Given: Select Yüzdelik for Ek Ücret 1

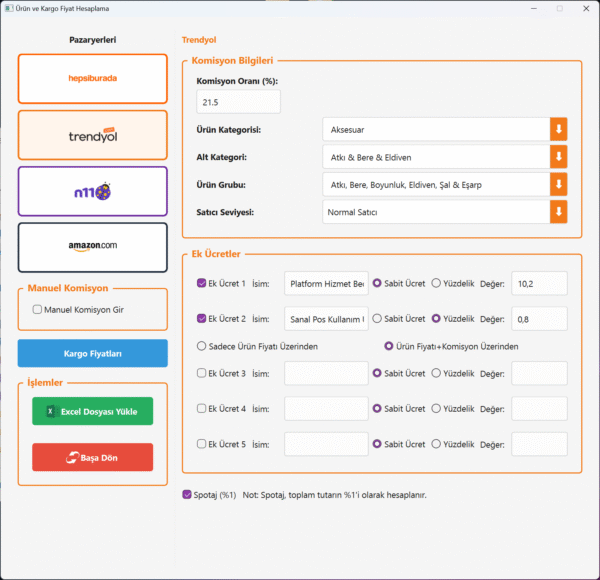Looking at the screenshot, I should coord(436,283).
